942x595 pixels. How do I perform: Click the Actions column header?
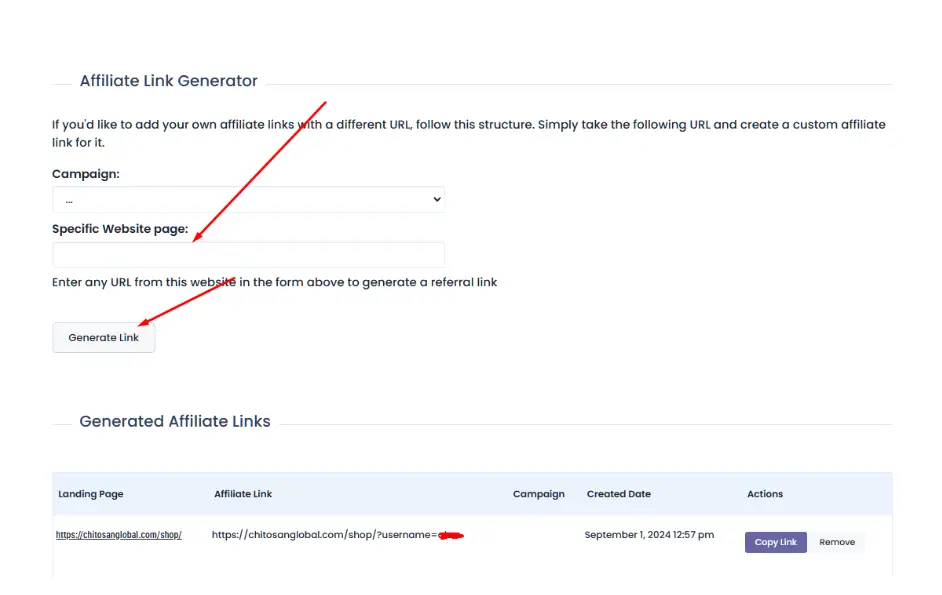click(x=765, y=494)
